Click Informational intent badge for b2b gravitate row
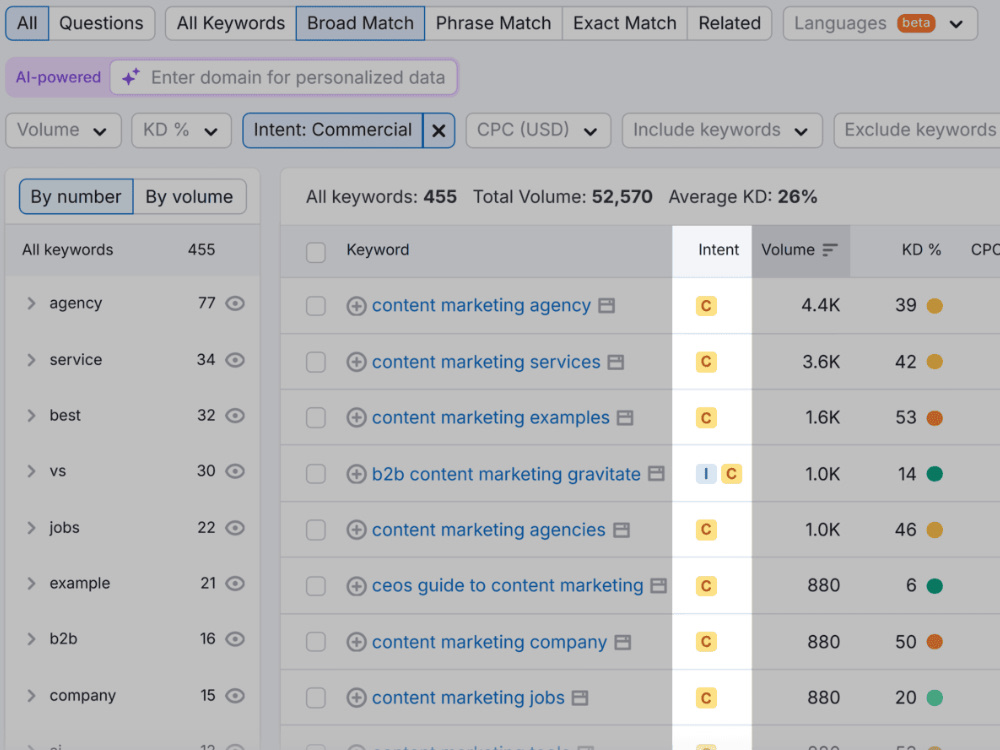This screenshot has width=1000, height=750. (x=706, y=474)
